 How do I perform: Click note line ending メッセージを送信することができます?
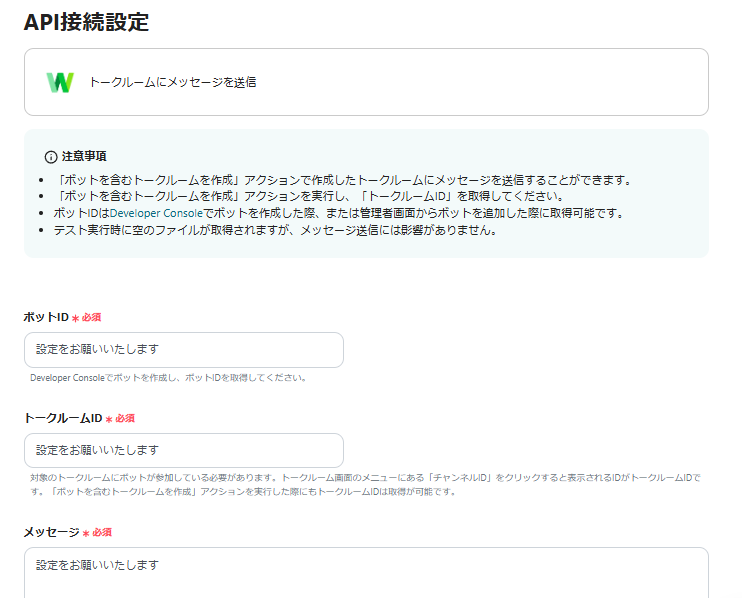tap(343, 180)
